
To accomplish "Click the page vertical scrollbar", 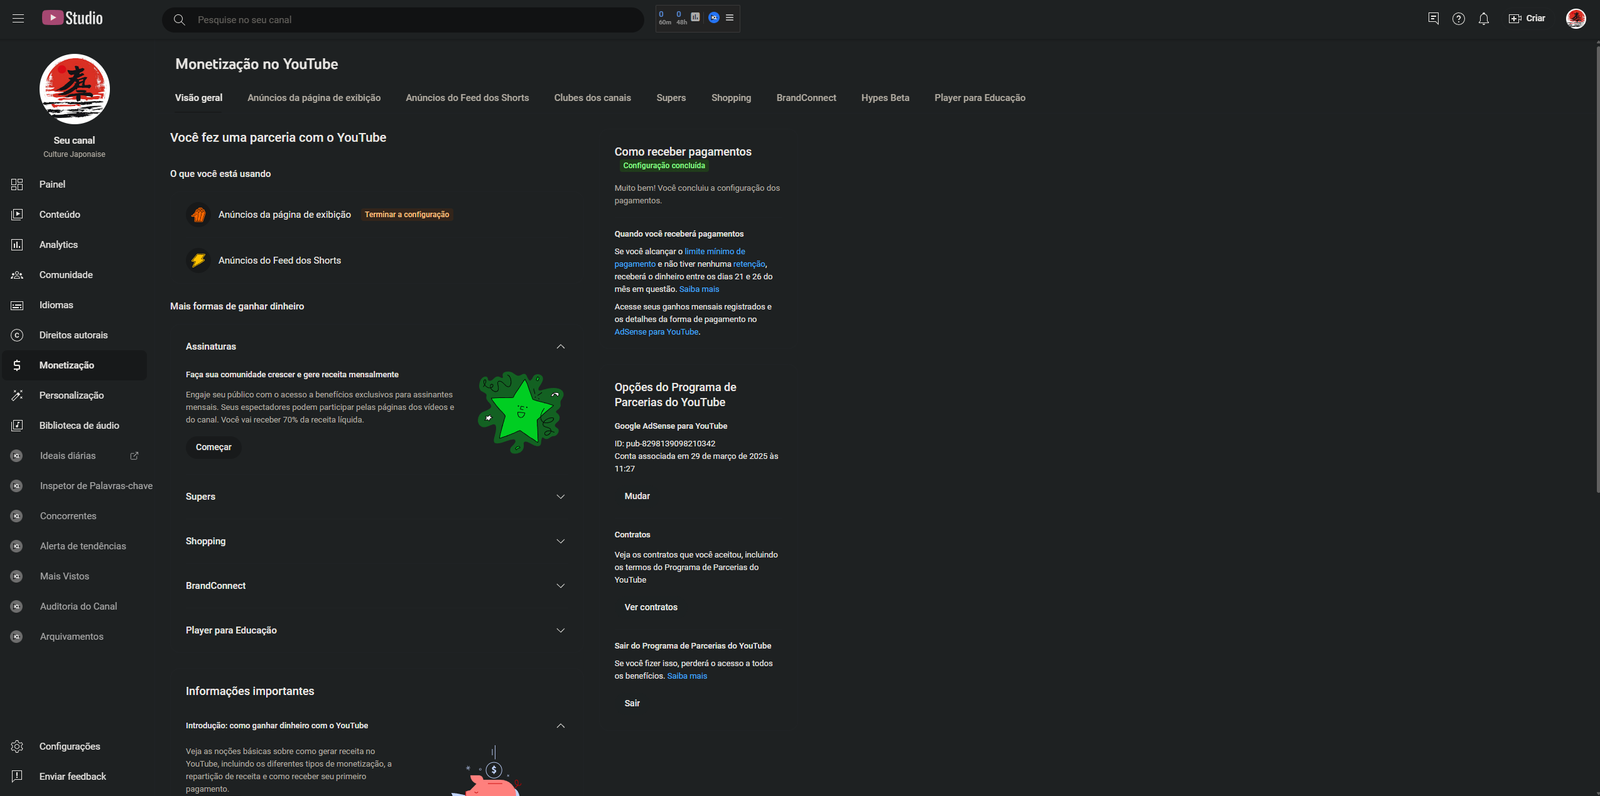I will tap(1596, 270).
